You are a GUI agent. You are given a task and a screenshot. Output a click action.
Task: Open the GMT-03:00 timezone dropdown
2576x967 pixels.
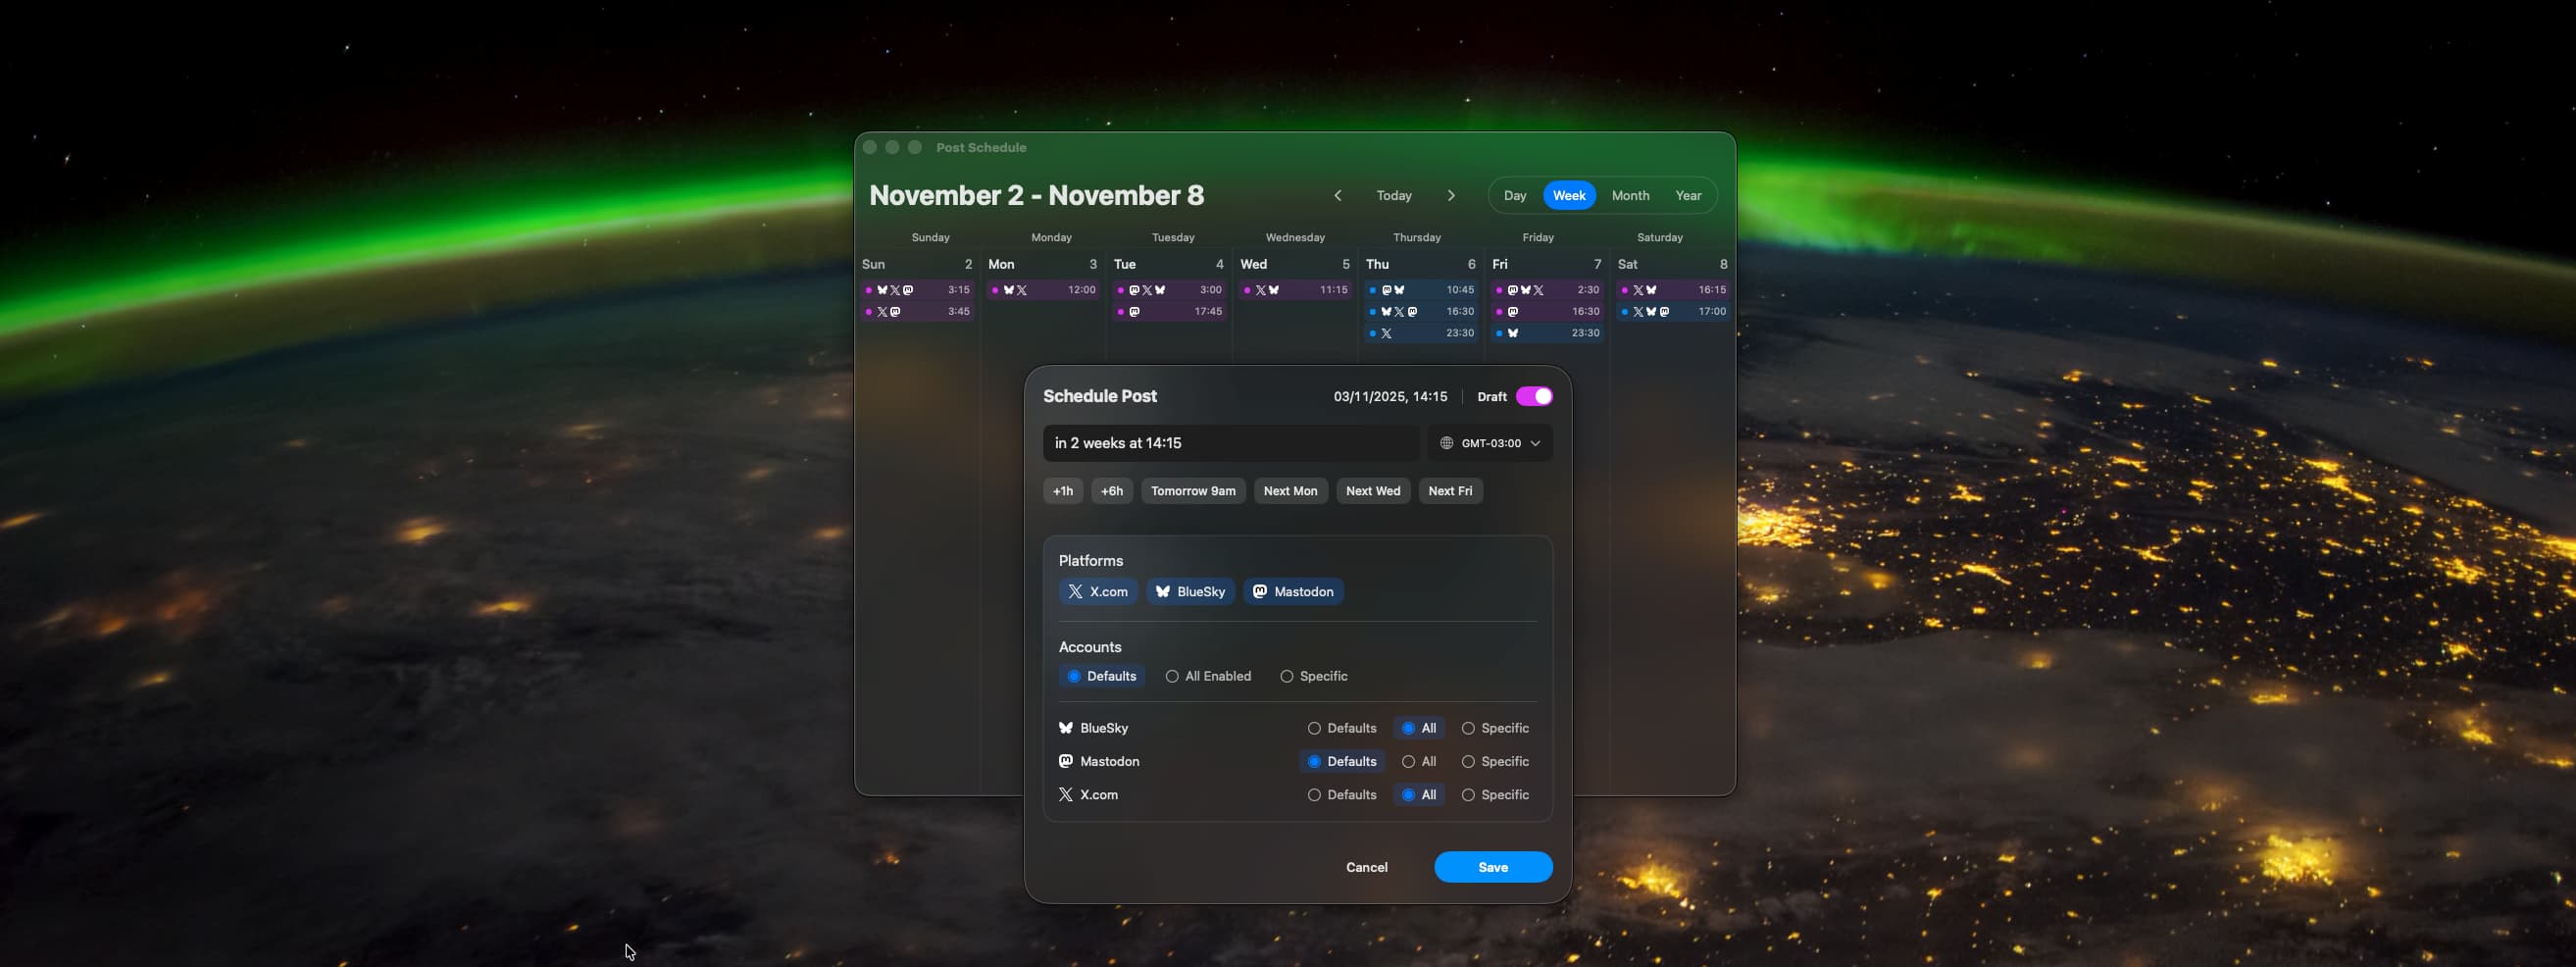[1490, 443]
